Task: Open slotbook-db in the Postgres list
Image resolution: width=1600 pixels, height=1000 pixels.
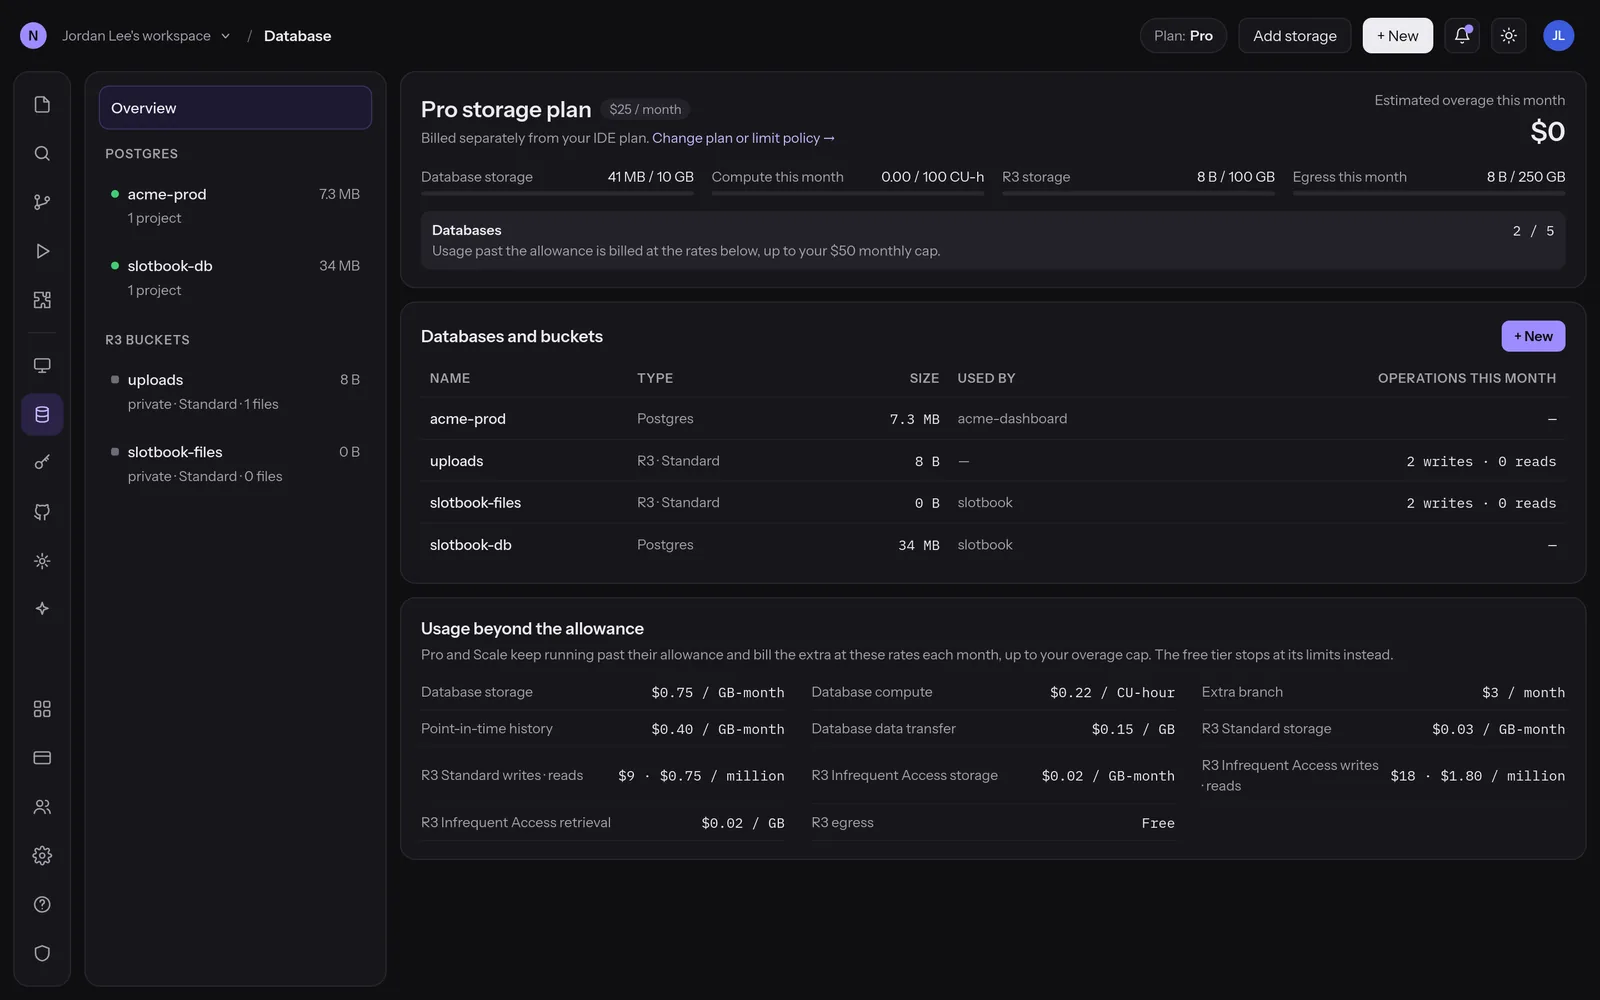Action: tap(235, 277)
